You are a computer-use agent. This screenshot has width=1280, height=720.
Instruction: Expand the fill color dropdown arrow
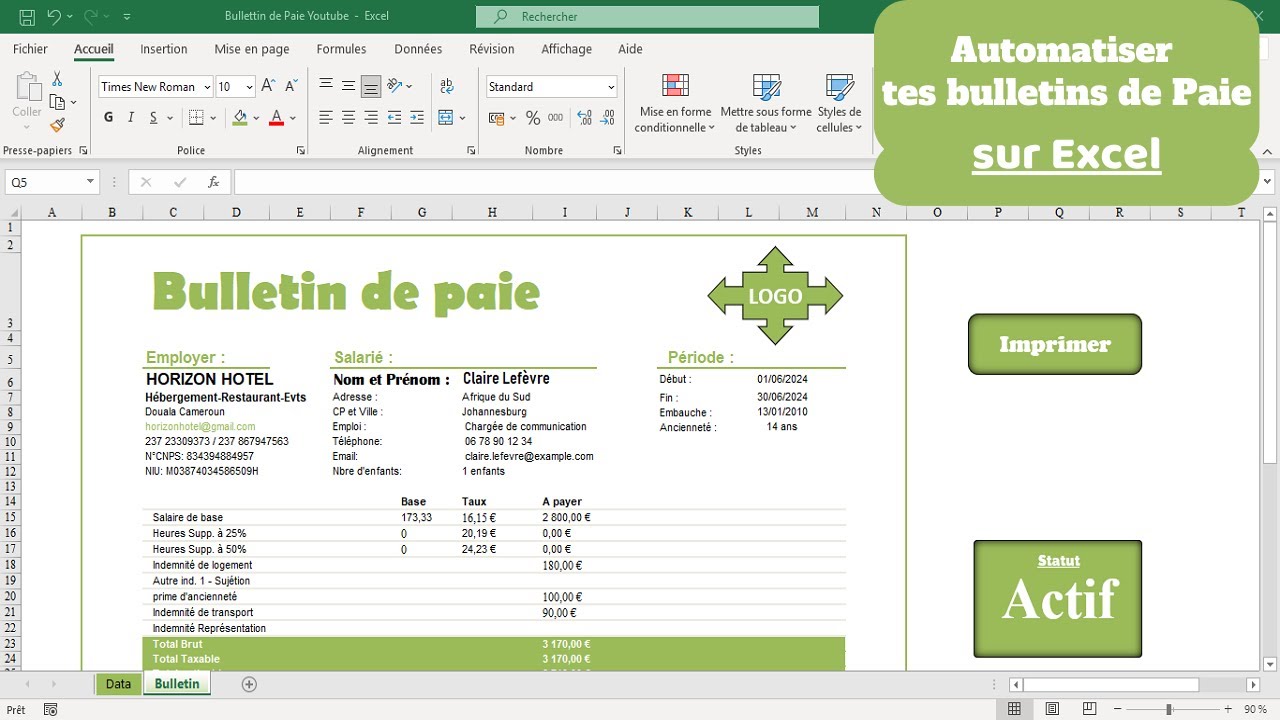[x=256, y=118]
